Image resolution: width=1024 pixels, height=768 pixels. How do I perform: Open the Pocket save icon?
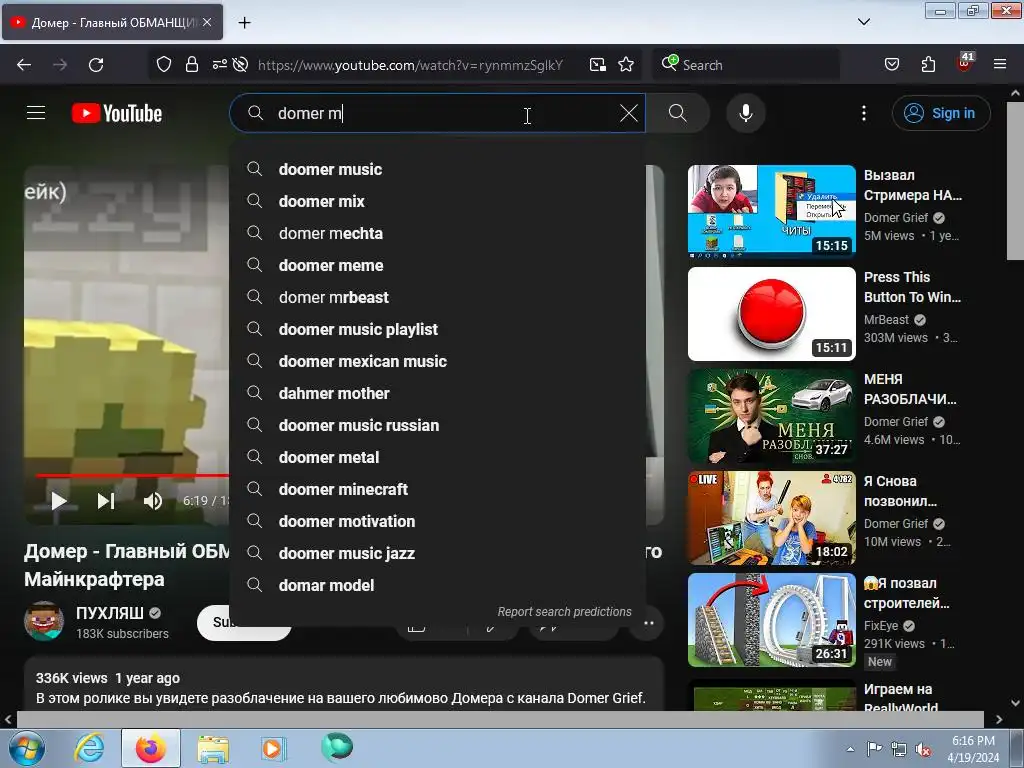click(892, 65)
